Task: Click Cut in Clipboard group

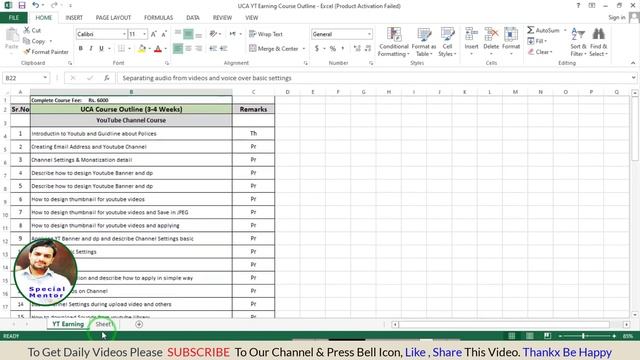Action: click(32, 30)
